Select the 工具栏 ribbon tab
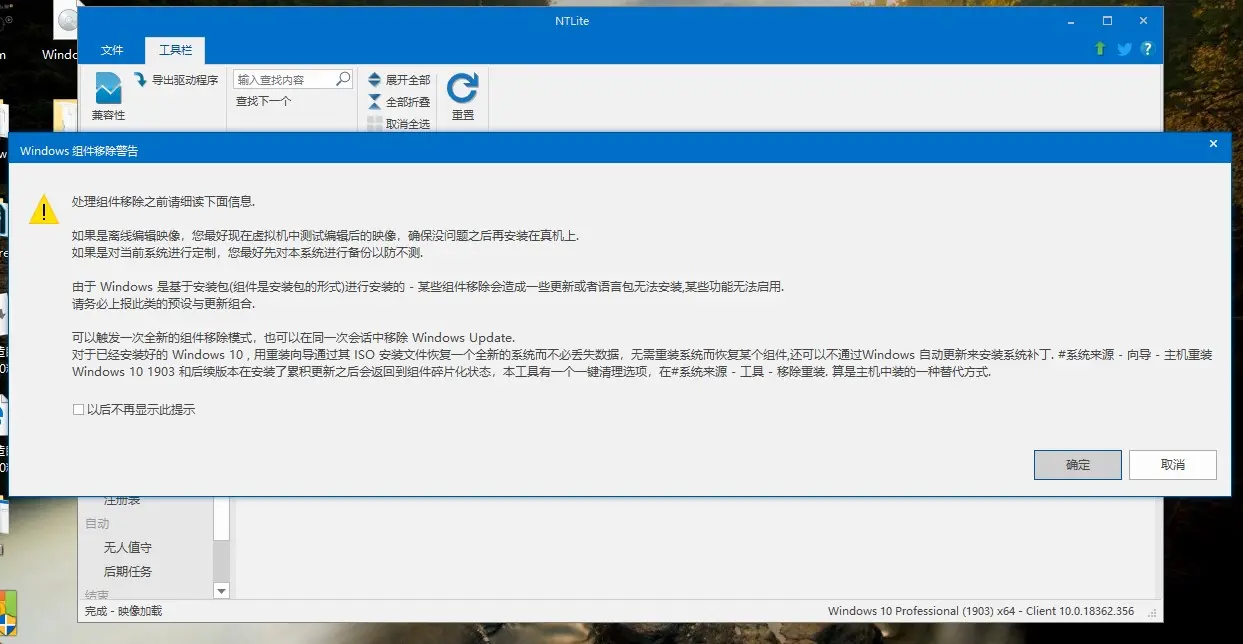Screen dimensions: 1243x644 pyautogui.click(x=175, y=50)
